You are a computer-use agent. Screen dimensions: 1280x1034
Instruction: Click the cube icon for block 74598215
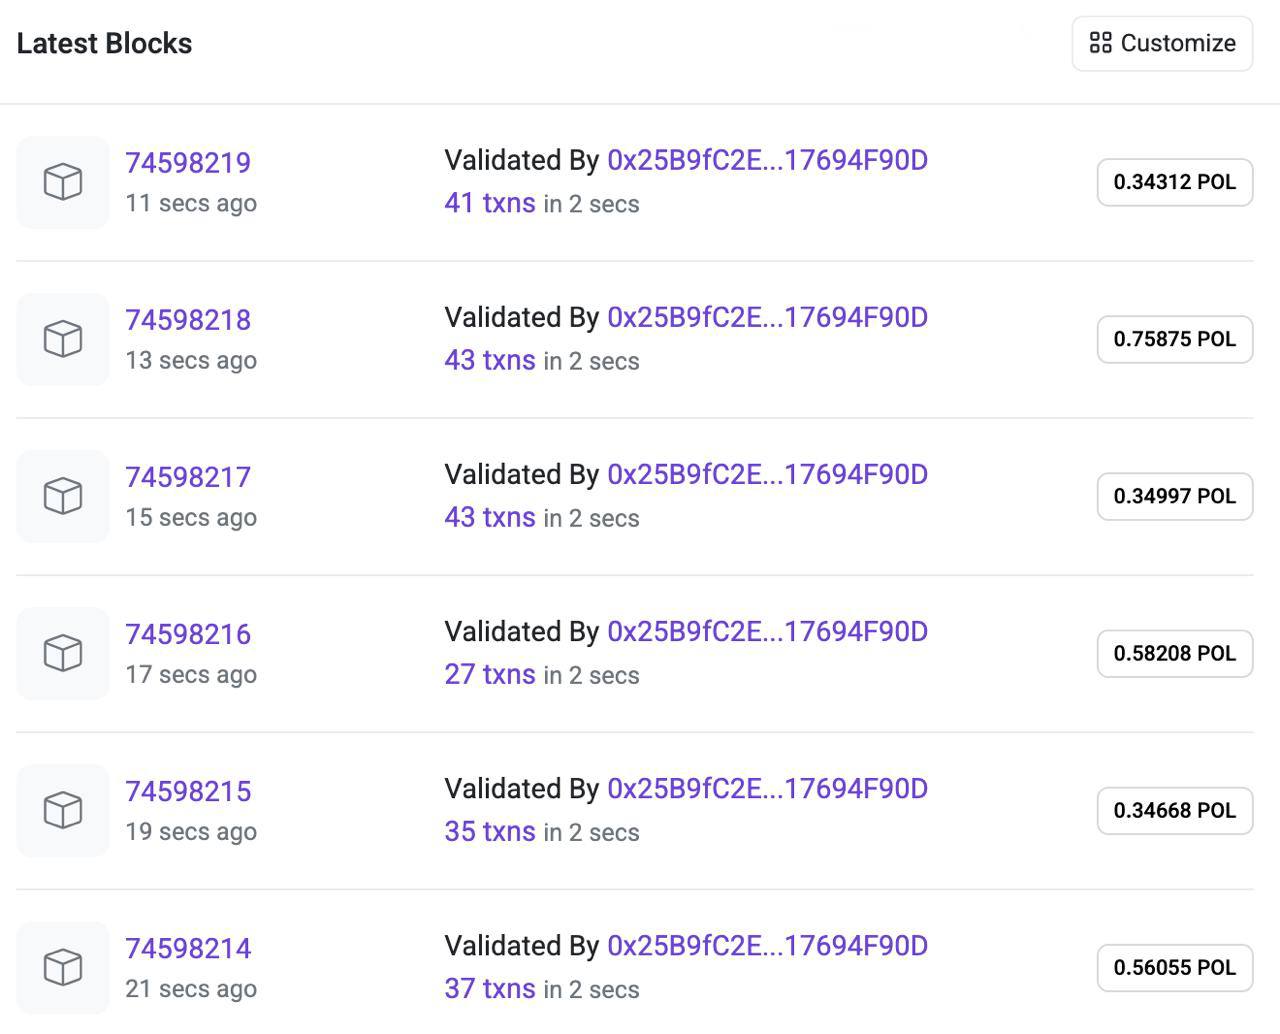click(63, 810)
